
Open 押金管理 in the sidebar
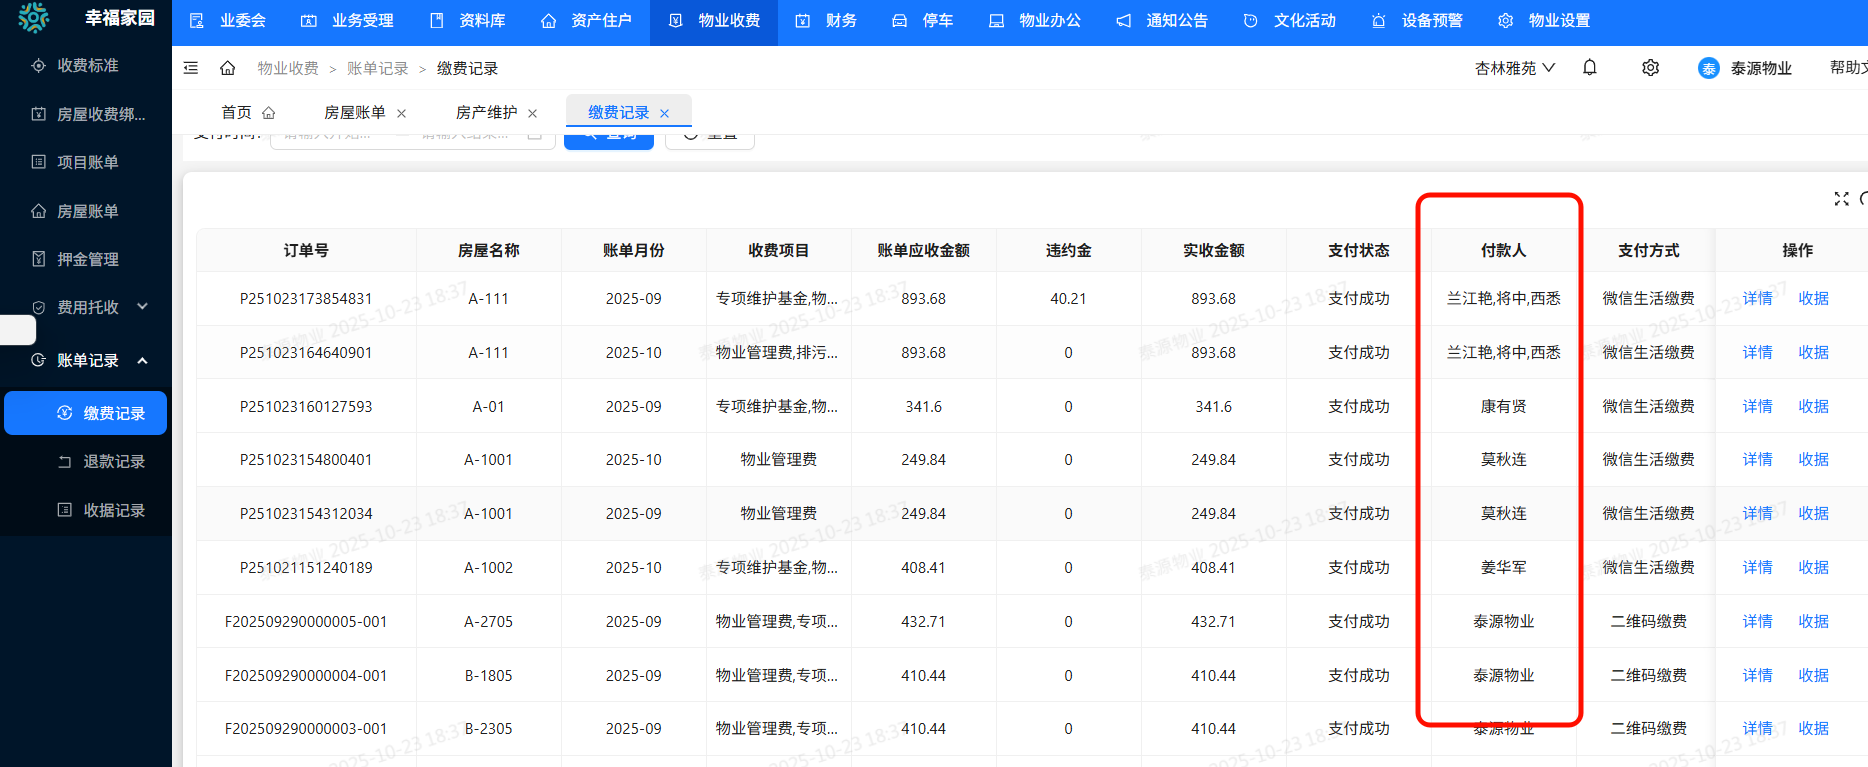(87, 259)
